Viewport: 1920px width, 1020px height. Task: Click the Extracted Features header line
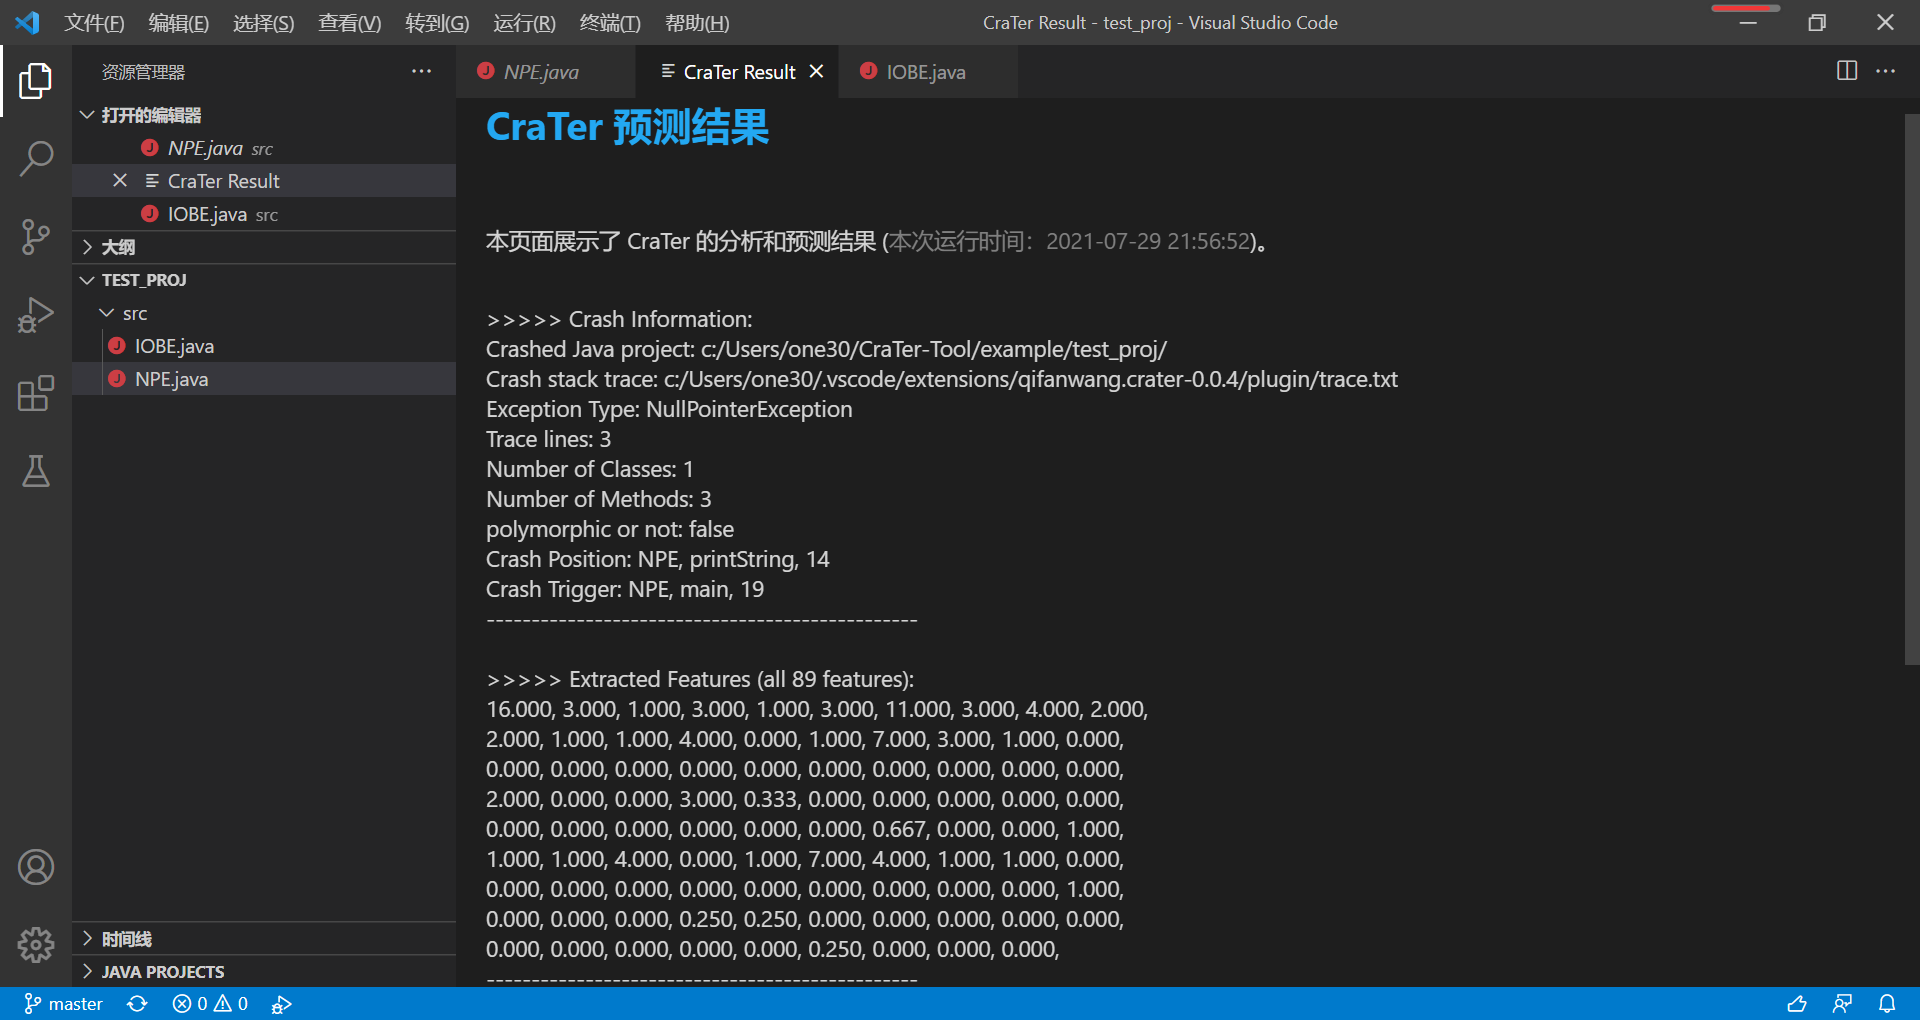pyautogui.click(x=700, y=679)
